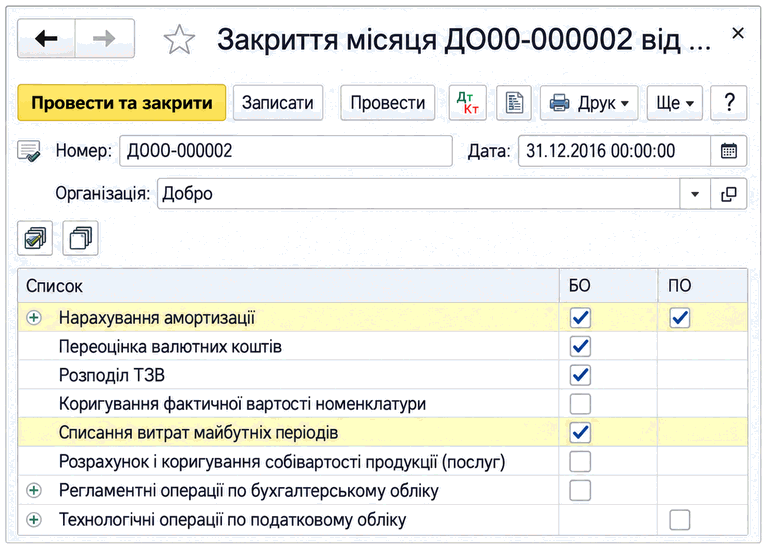The image size is (767, 549).
Task: Uncheck ПО for Нарахування амортизації
Action: tap(679, 318)
